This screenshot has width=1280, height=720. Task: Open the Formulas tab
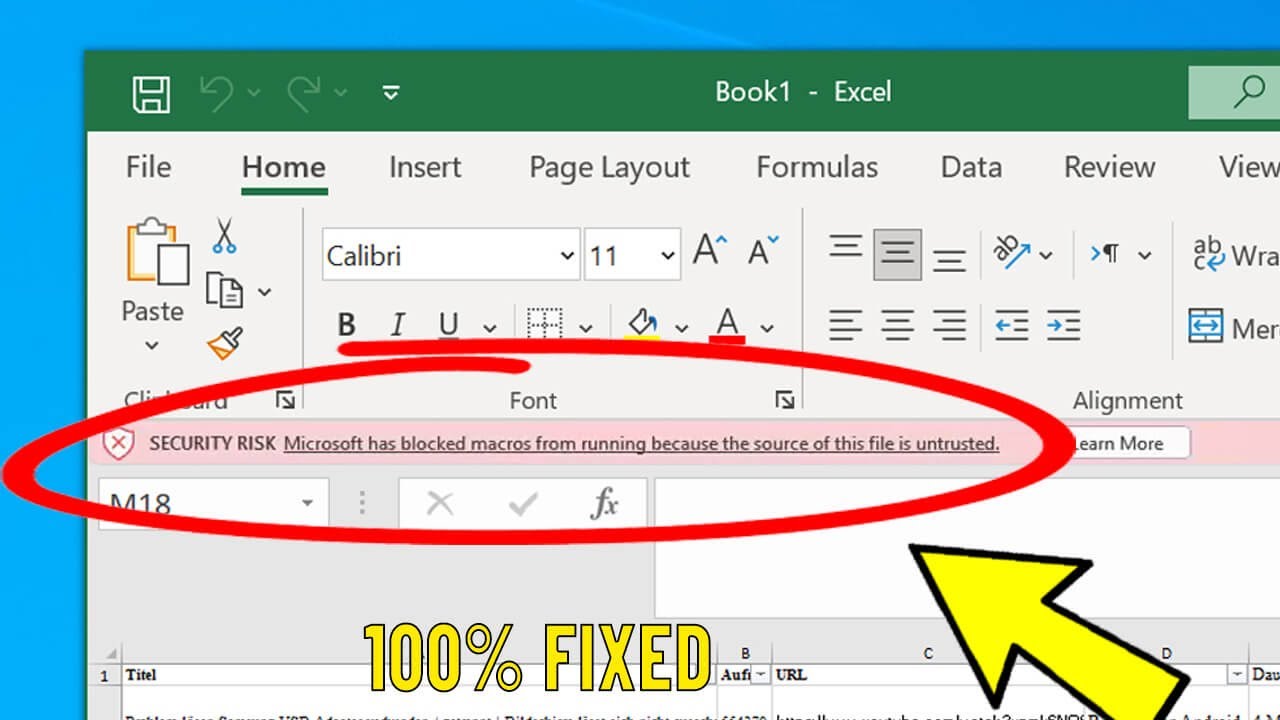[817, 167]
